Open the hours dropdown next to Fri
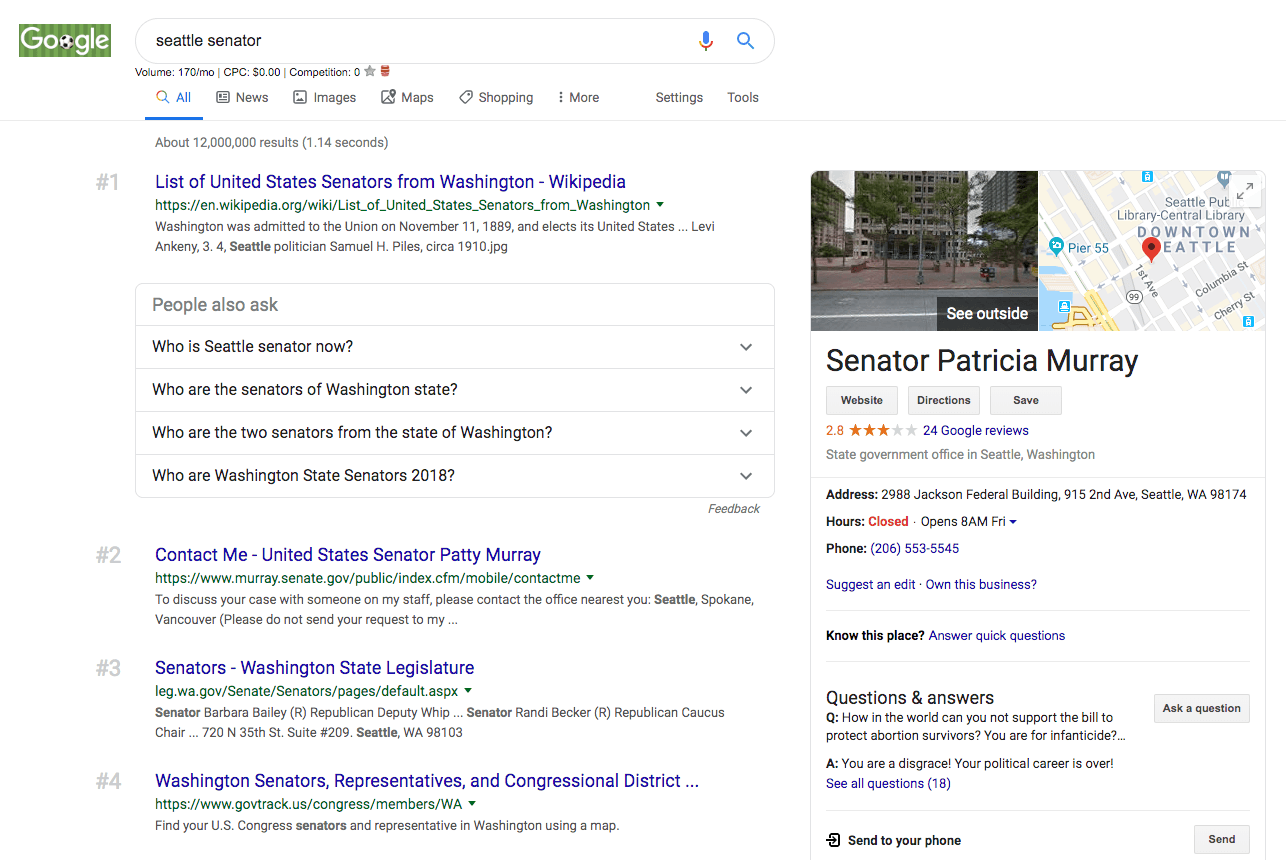 (x=1013, y=522)
